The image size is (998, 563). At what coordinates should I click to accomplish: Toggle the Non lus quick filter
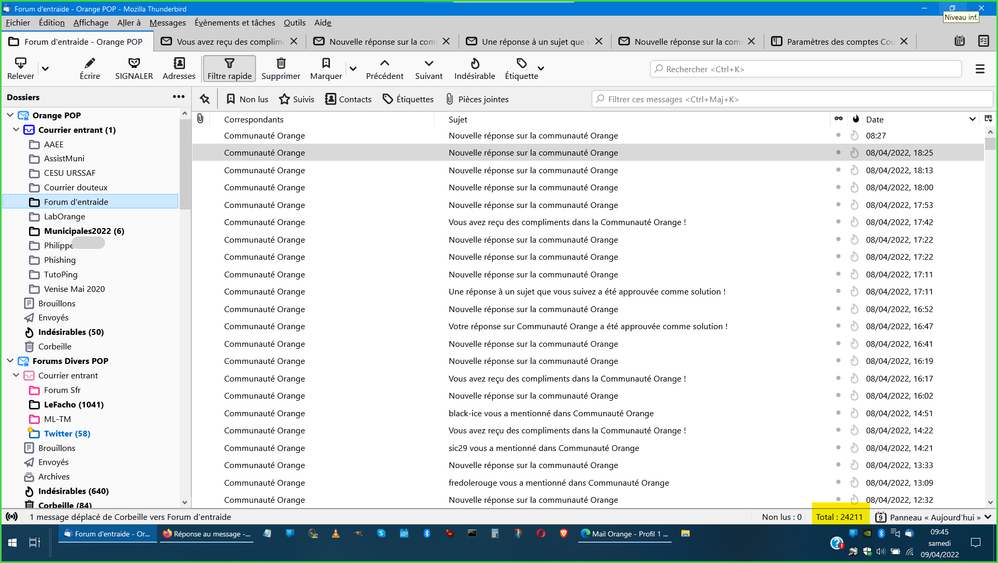247,99
